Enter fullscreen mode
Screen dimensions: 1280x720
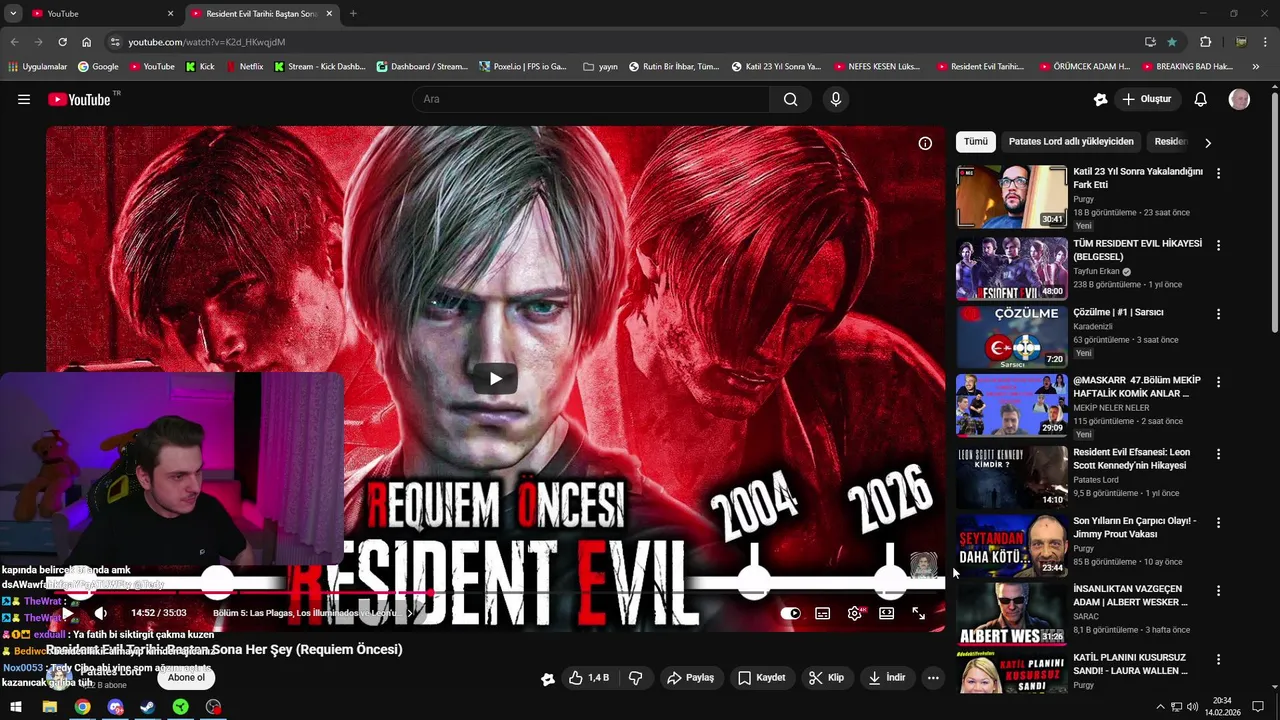pos(918,613)
